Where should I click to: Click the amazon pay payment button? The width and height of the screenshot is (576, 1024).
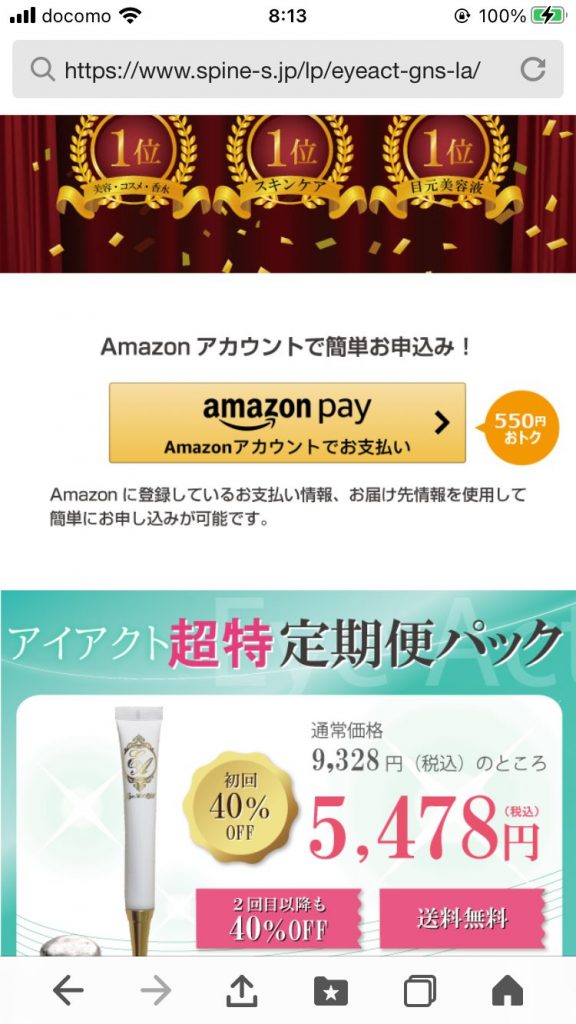287,423
